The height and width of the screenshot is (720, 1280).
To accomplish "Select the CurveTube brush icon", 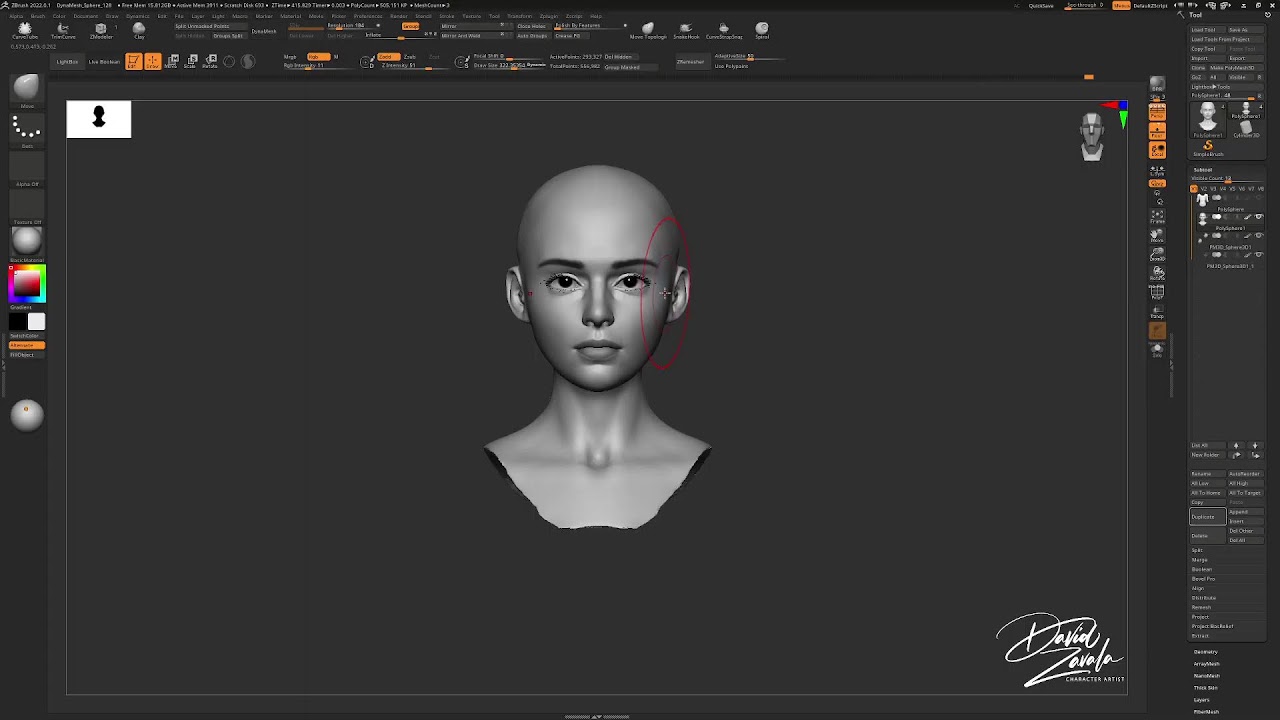I will coord(25,30).
